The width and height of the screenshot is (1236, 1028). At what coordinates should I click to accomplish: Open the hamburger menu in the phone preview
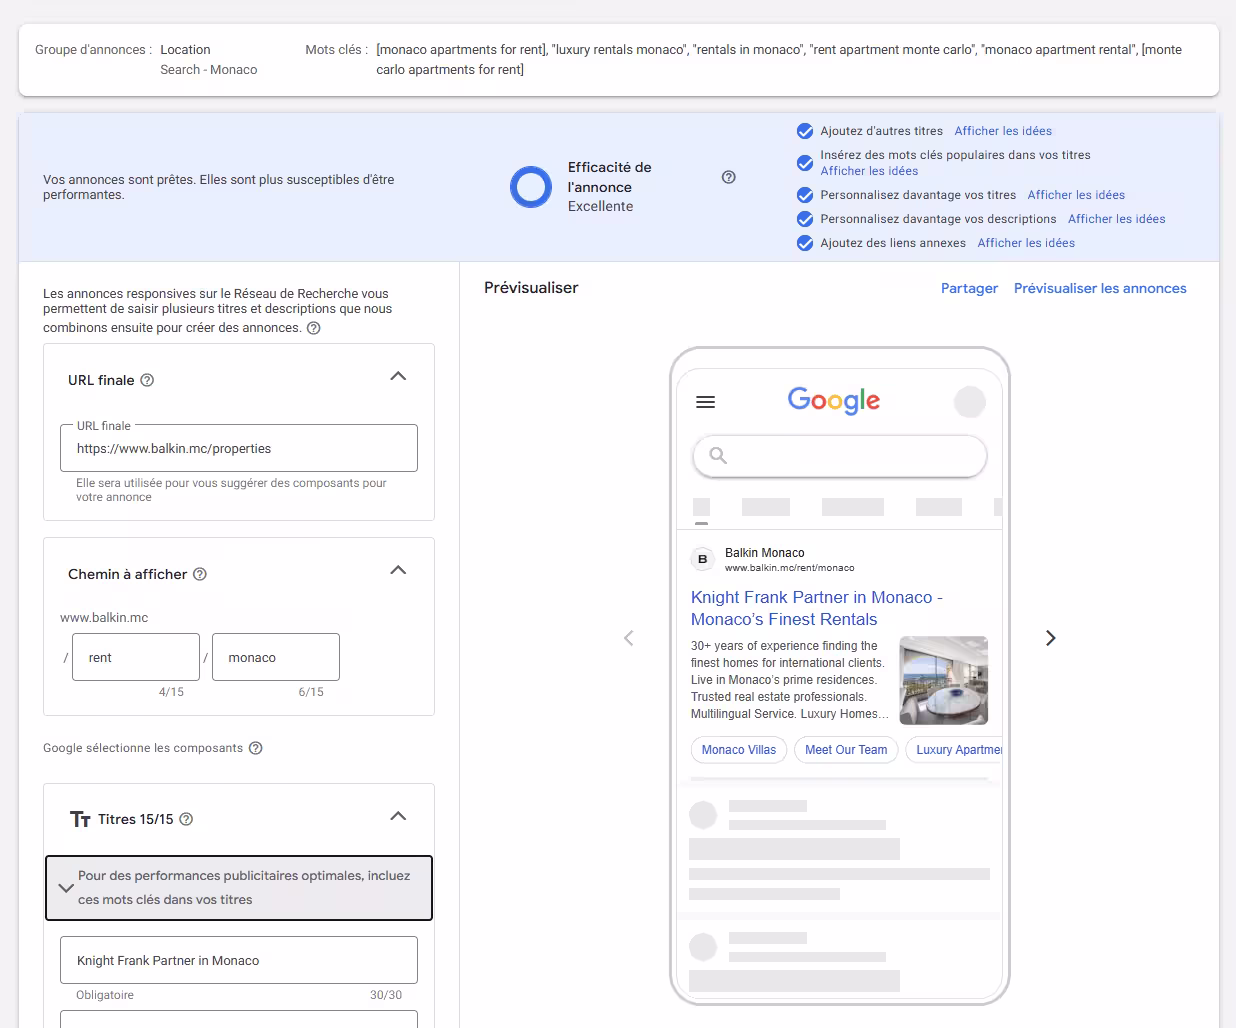[x=705, y=402]
